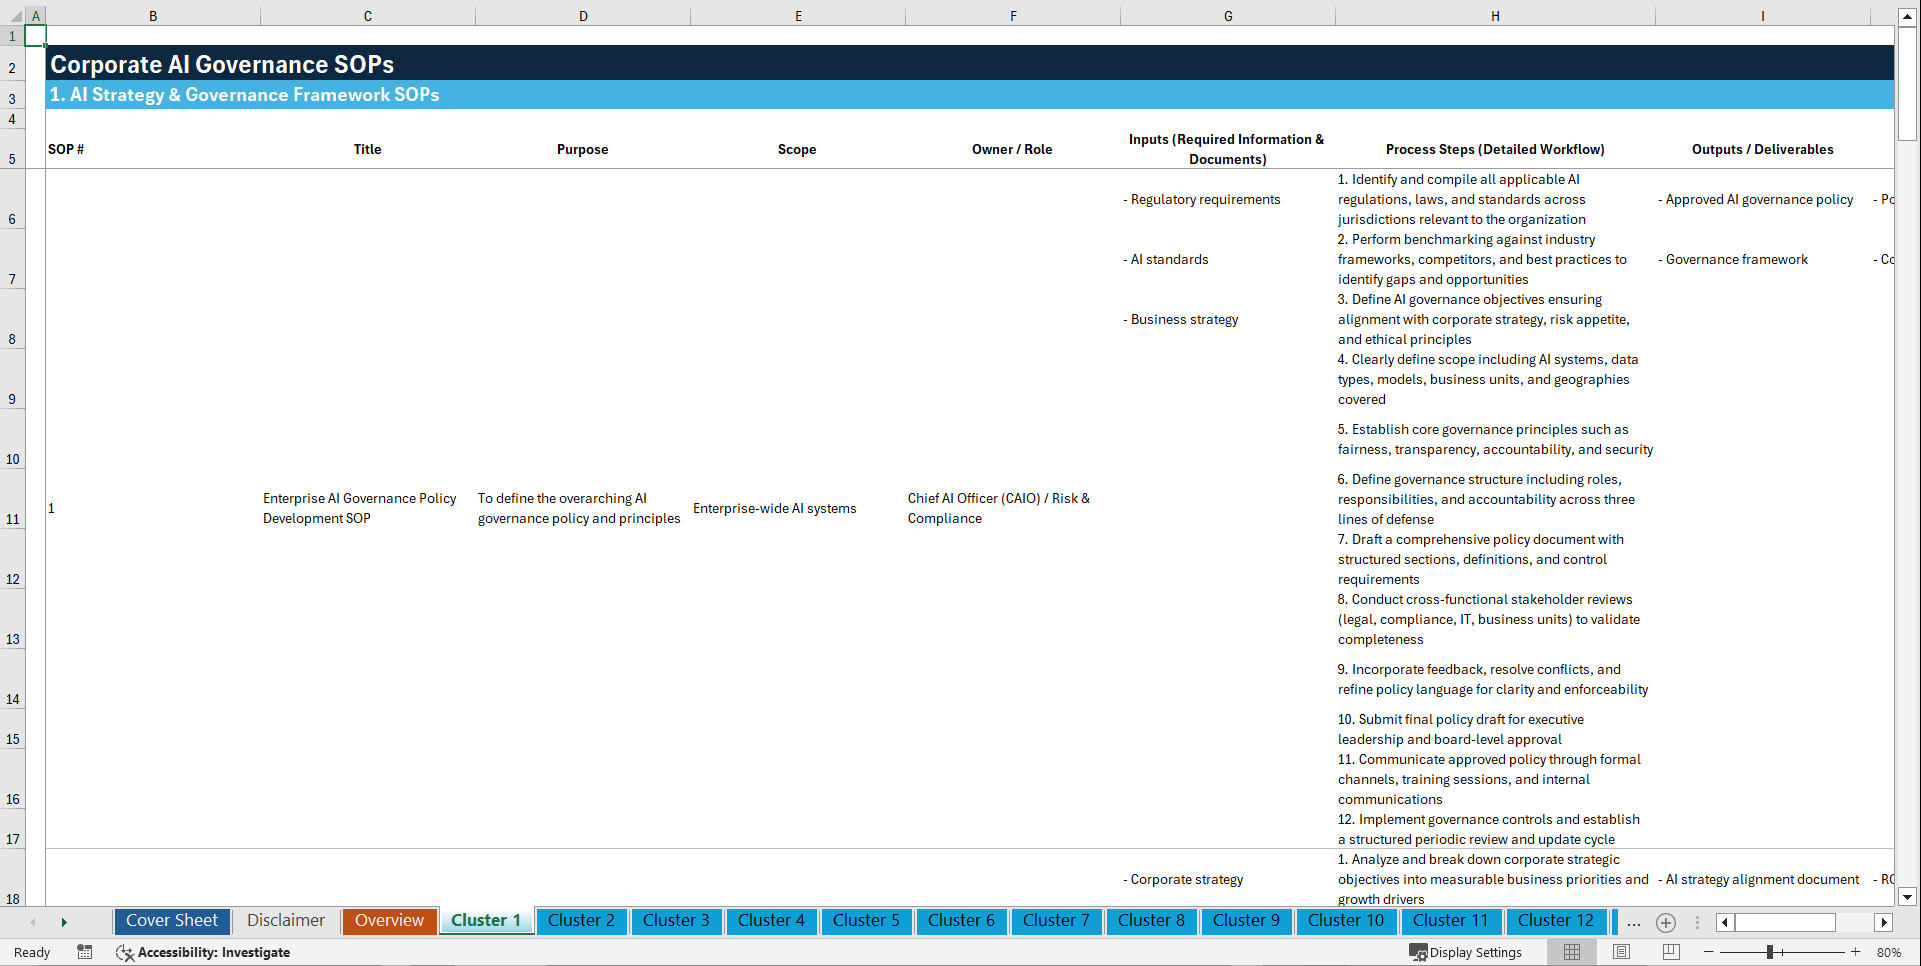1921x966 pixels.
Task: Click the Zoom Out minus icon
Action: (1709, 952)
